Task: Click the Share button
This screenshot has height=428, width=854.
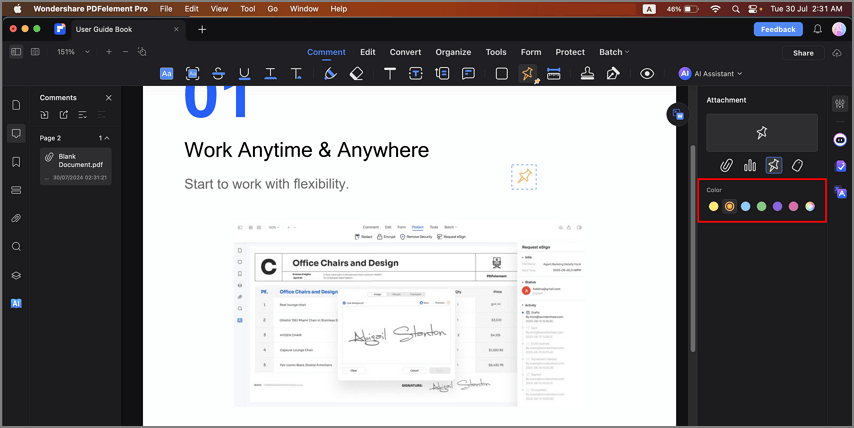Action: coord(803,53)
